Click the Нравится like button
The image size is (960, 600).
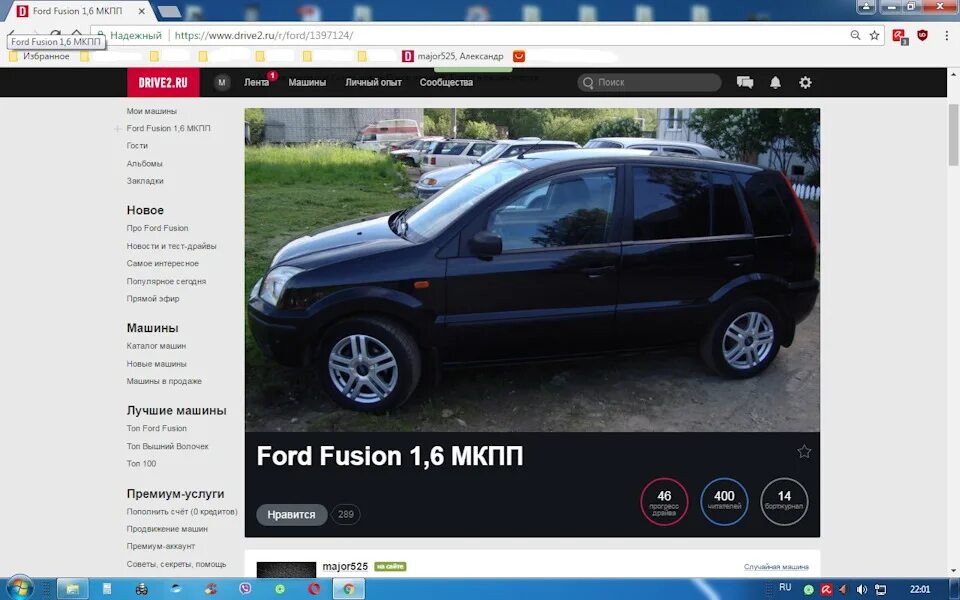[291, 514]
